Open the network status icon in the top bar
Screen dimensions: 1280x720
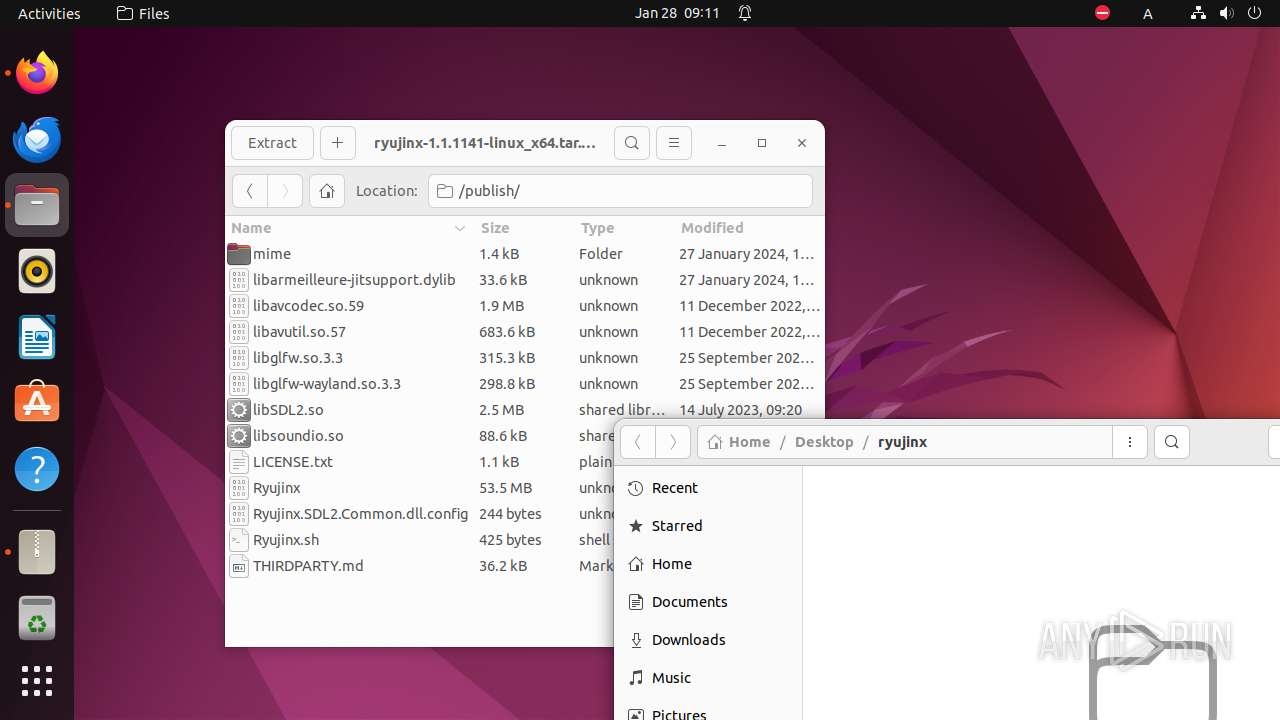tap(1198, 13)
